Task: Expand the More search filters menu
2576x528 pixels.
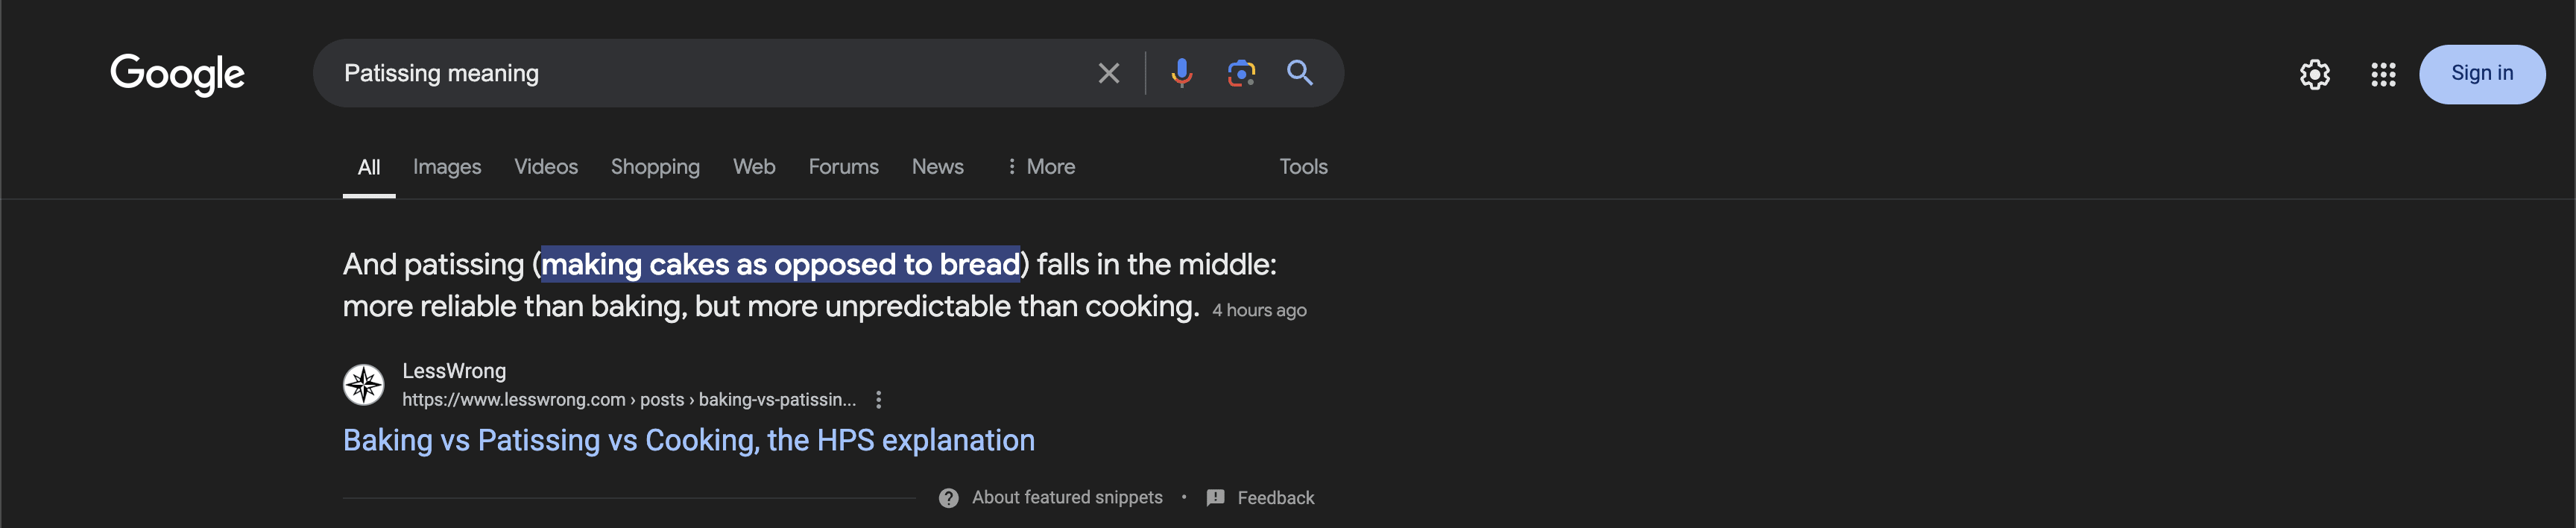Action: coord(1040,167)
